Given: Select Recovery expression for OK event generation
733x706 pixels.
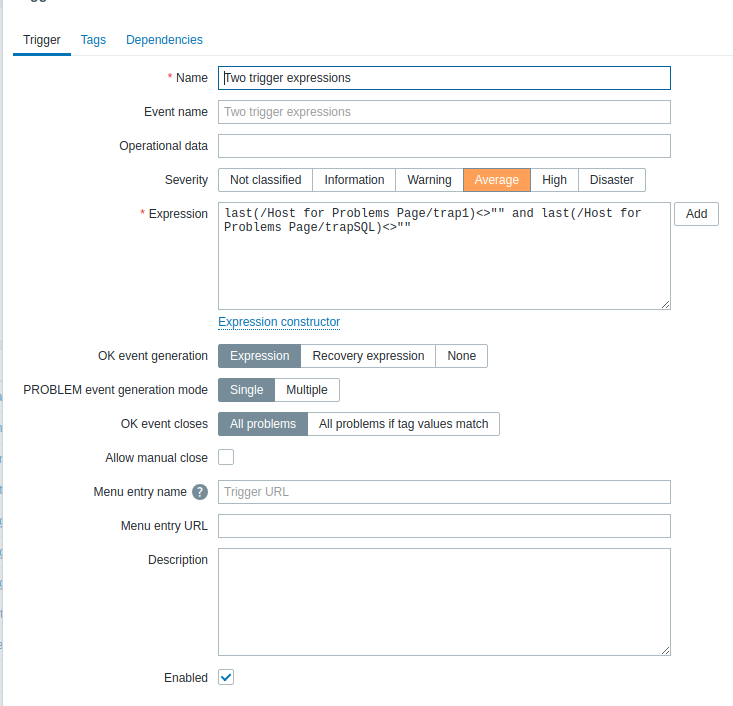Looking at the screenshot, I should (x=368, y=356).
